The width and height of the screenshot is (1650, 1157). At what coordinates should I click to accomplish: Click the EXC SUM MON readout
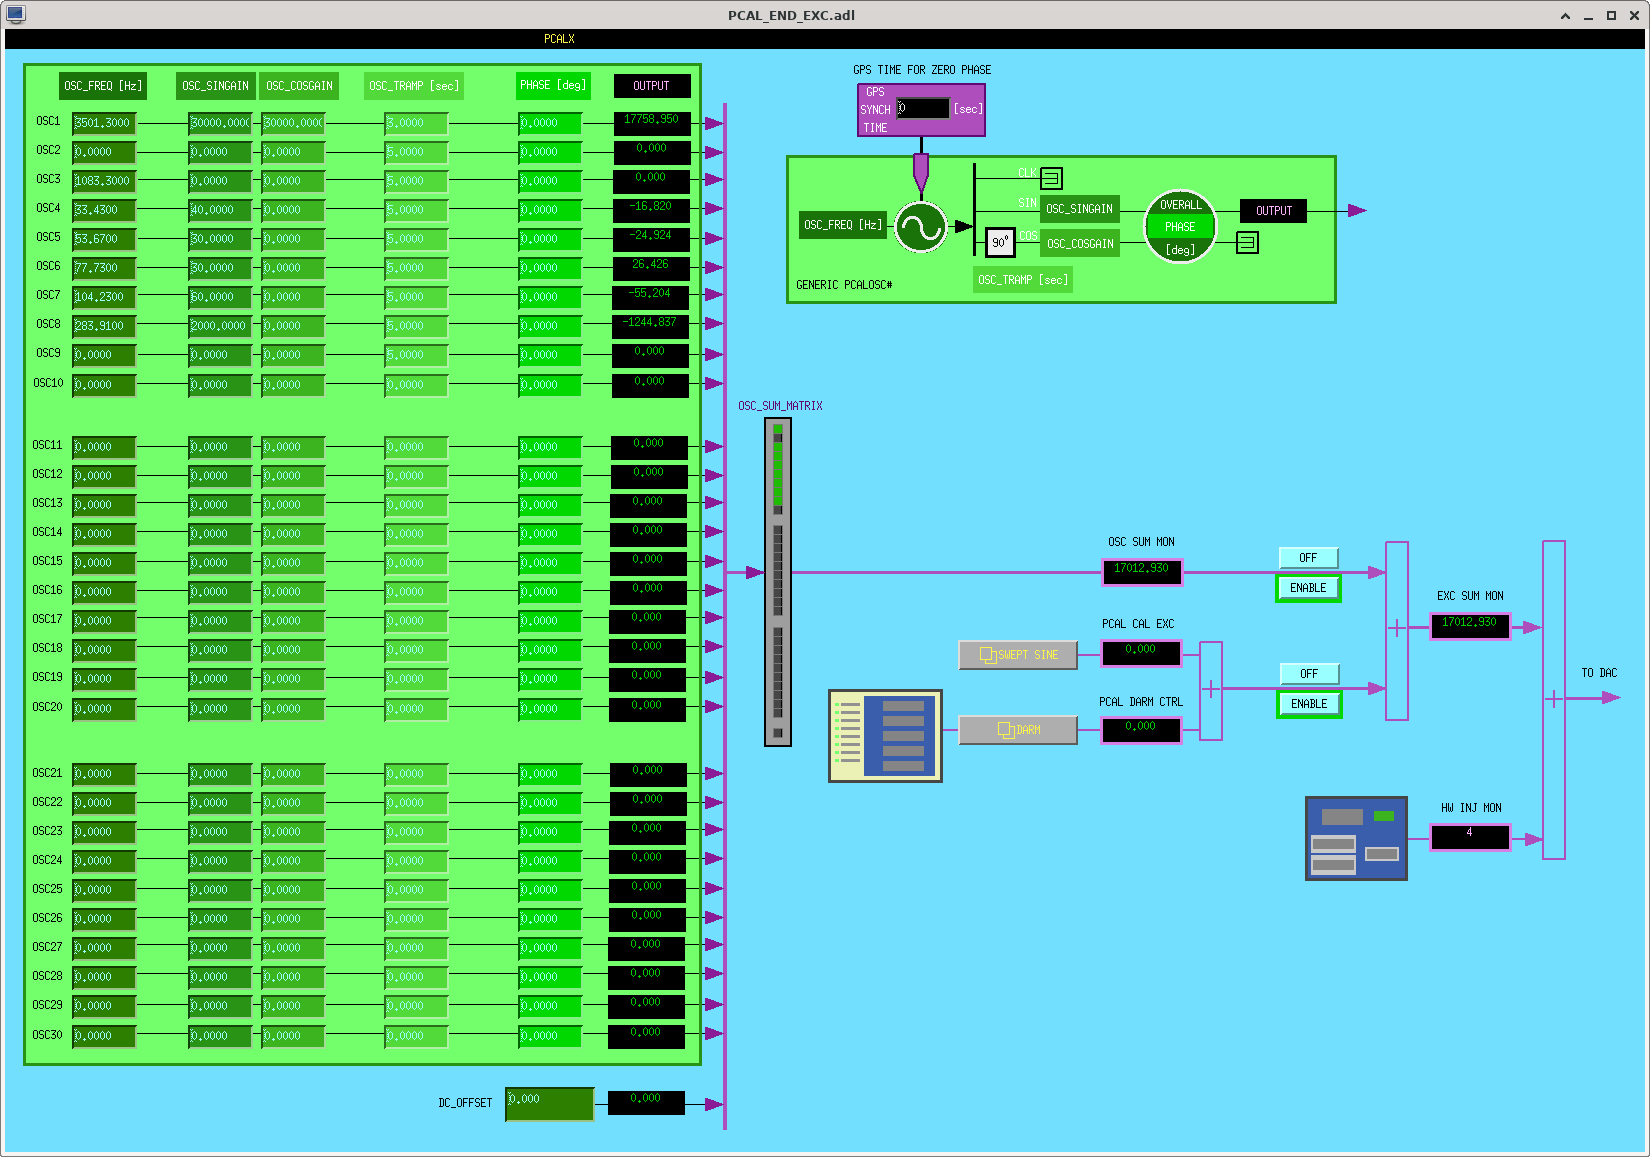1470,626
